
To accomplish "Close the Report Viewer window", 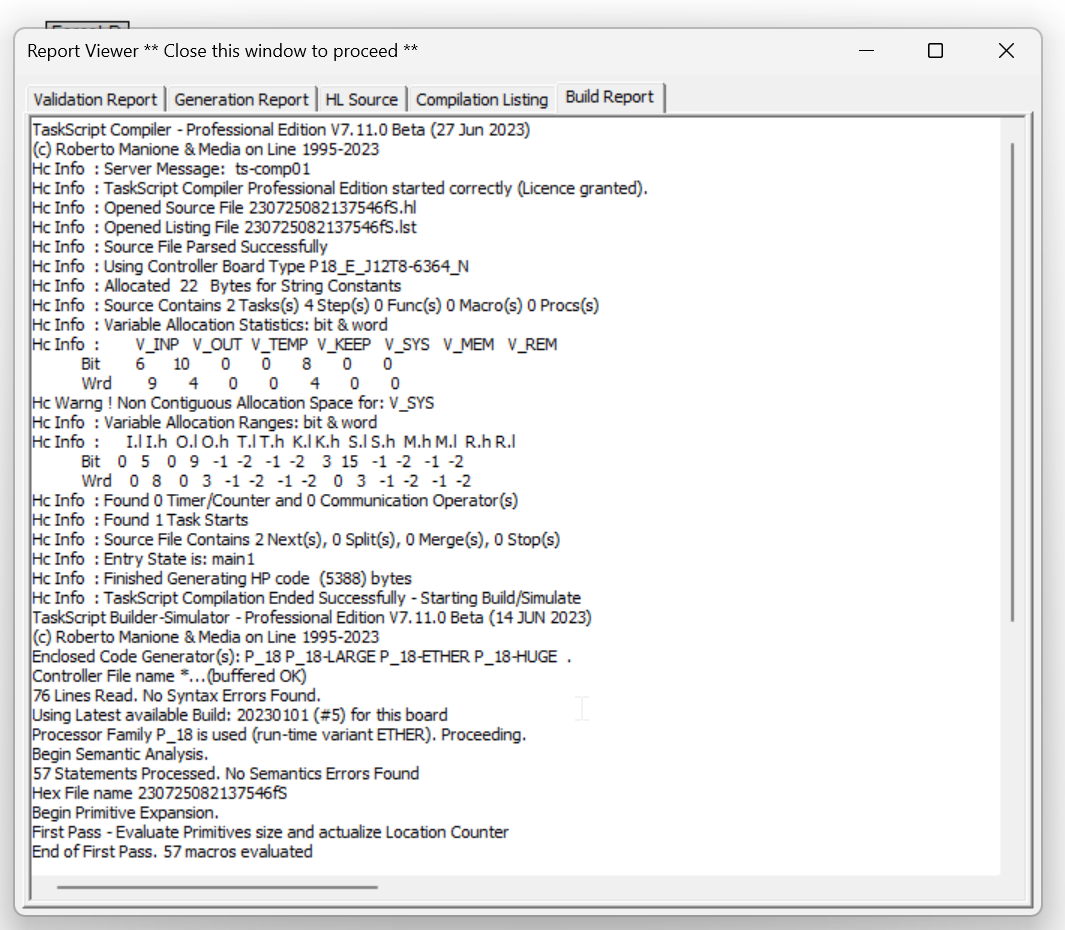I will coord(1006,51).
